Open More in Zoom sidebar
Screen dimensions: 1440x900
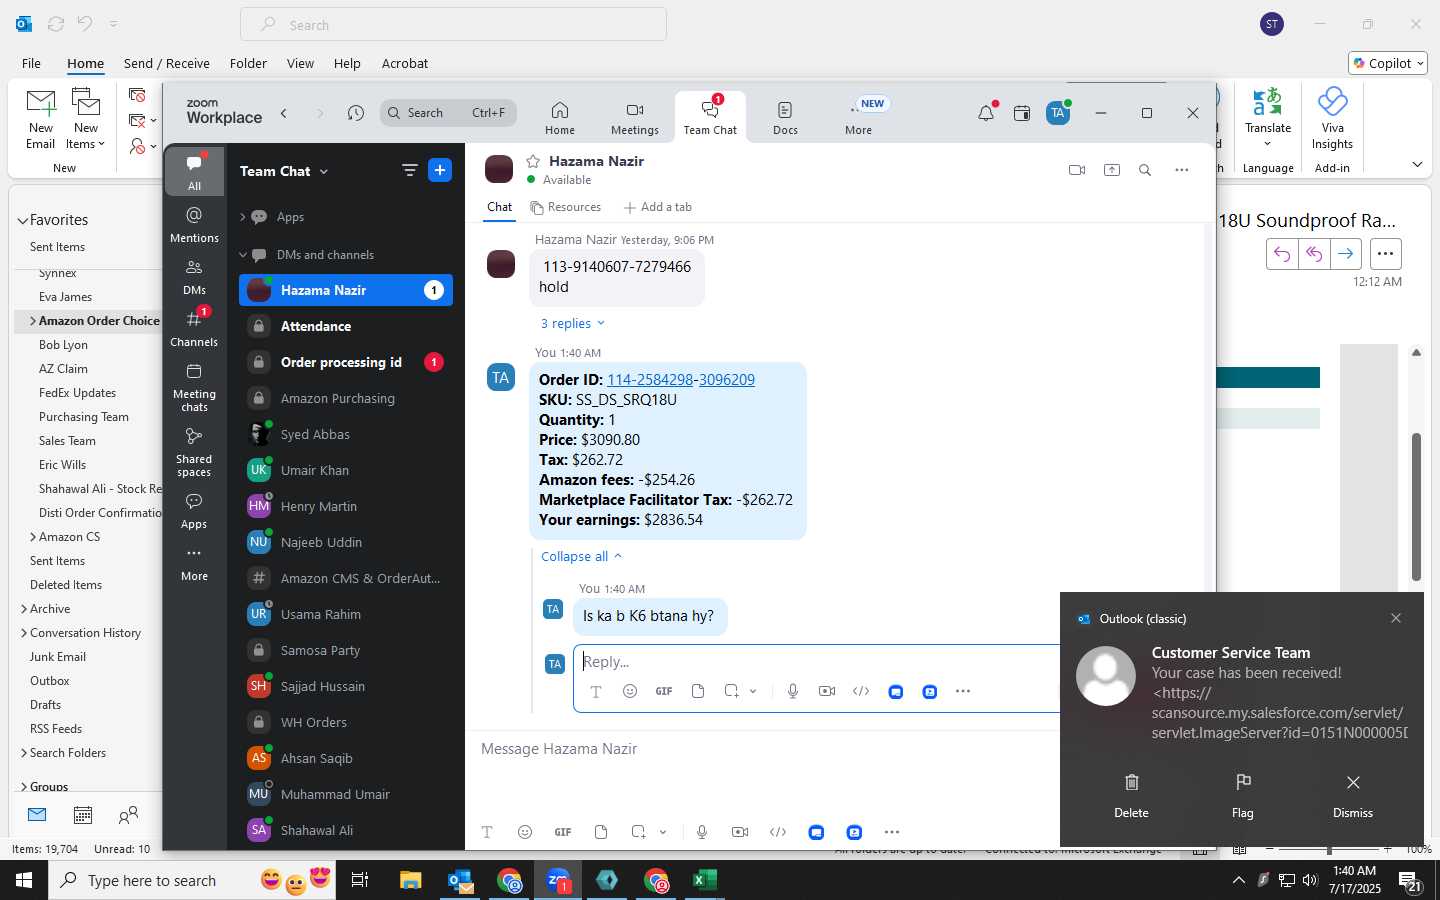tap(194, 563)
